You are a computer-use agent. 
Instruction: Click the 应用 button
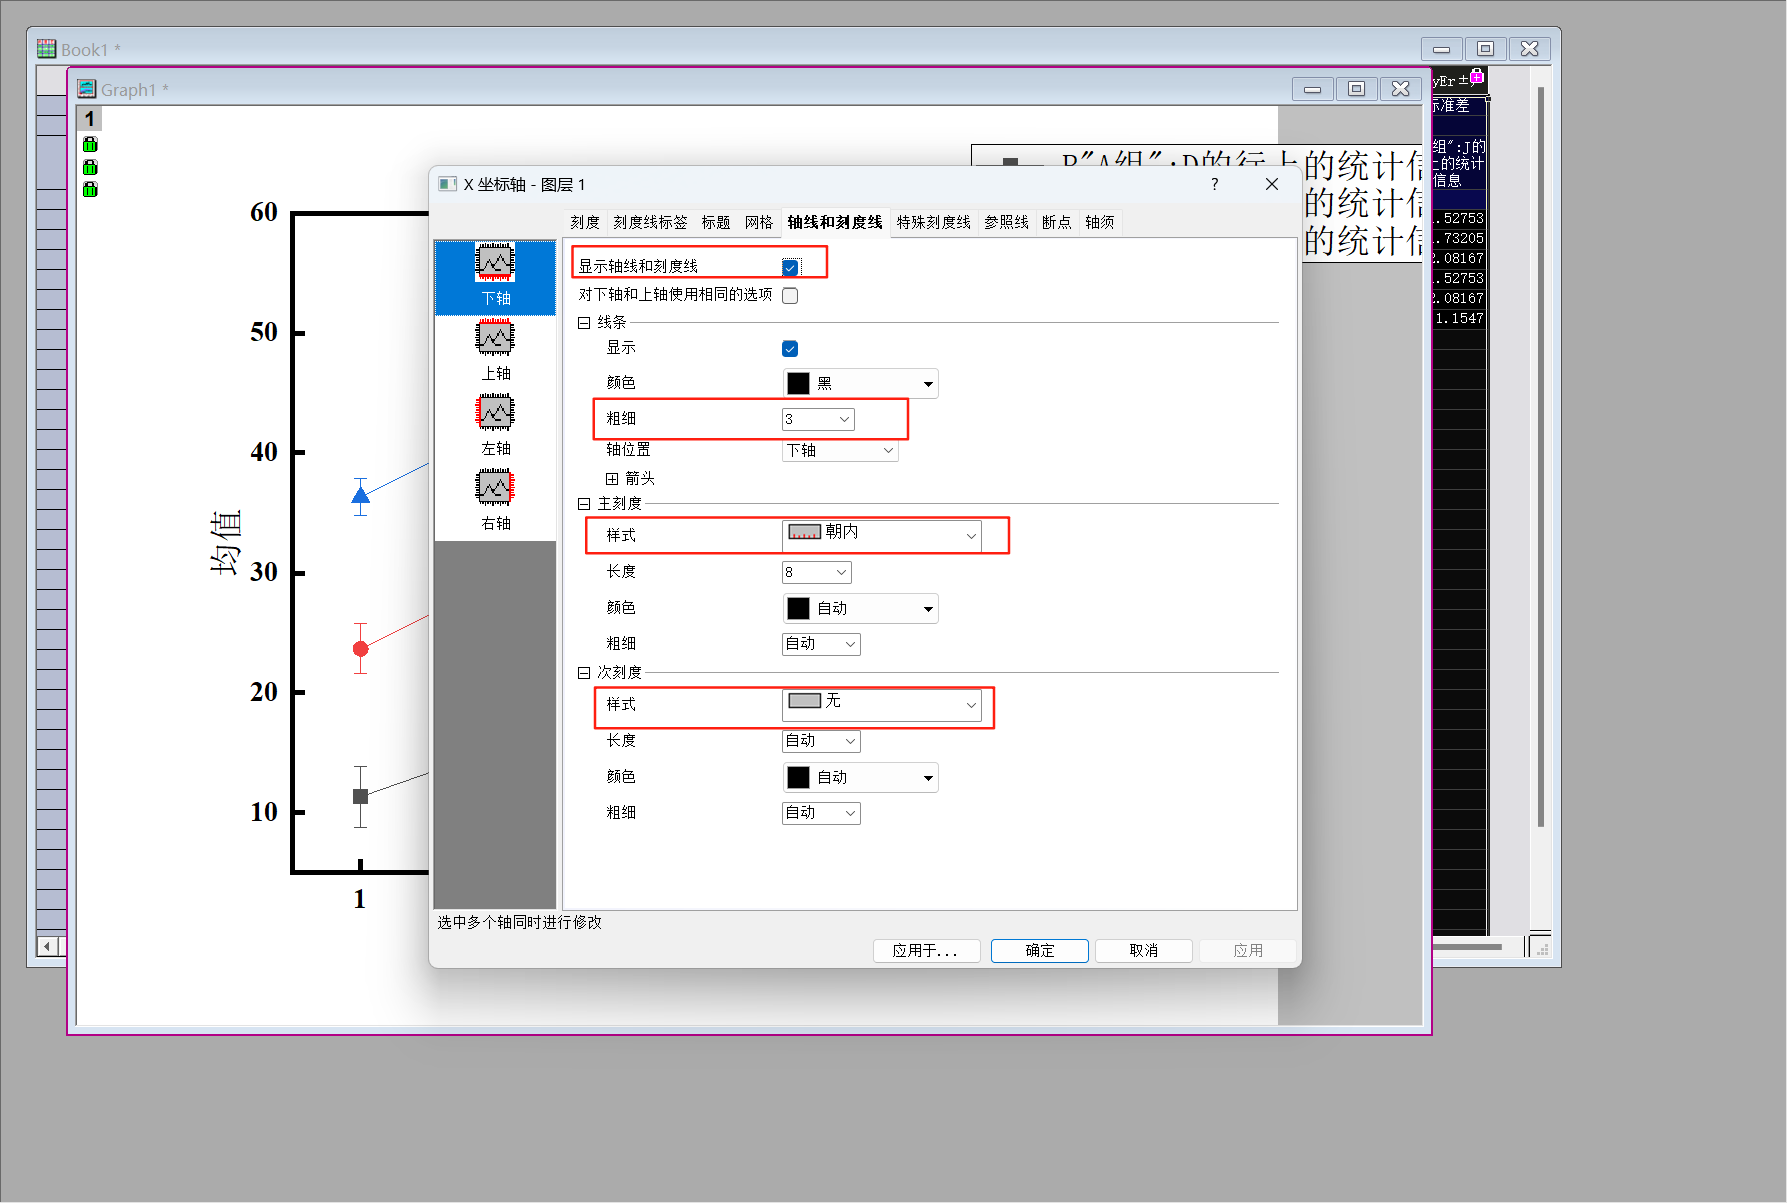coord(1248,950)
